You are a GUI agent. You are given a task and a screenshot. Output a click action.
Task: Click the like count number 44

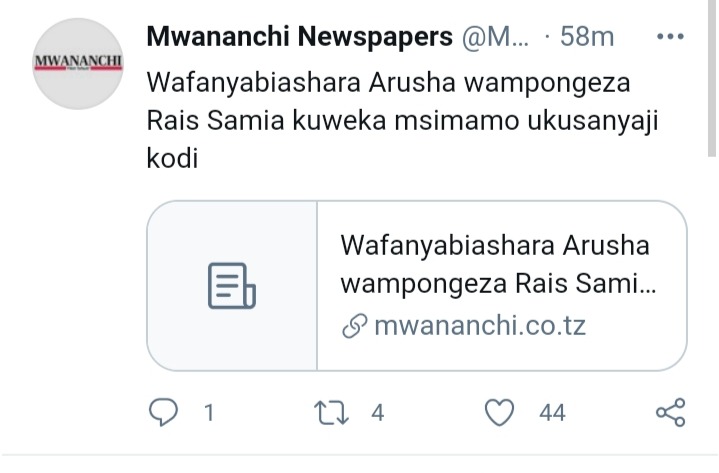(552, 412)
